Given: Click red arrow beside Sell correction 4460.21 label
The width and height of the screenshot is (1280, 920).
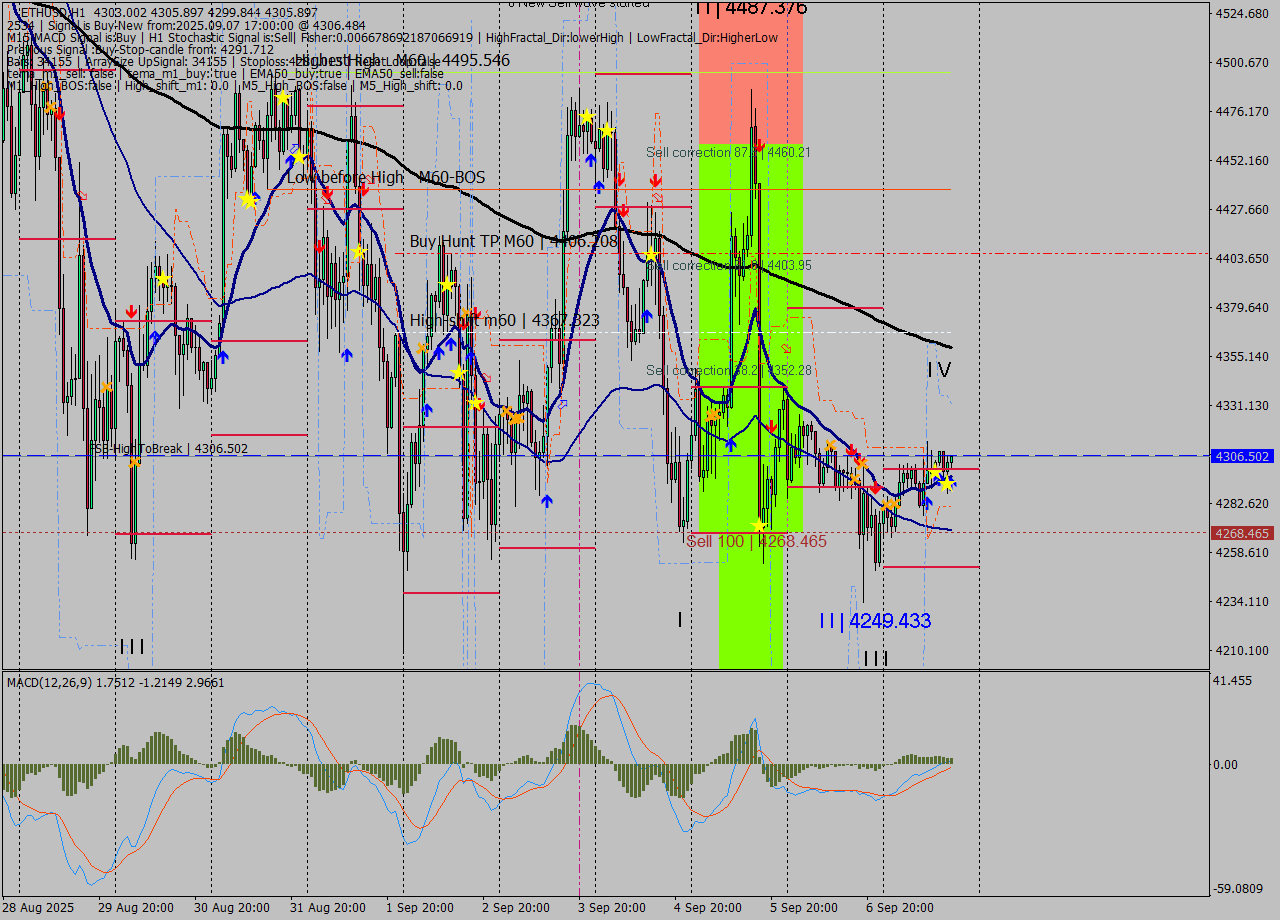Looking at the screenshot, I should (760, 148).
